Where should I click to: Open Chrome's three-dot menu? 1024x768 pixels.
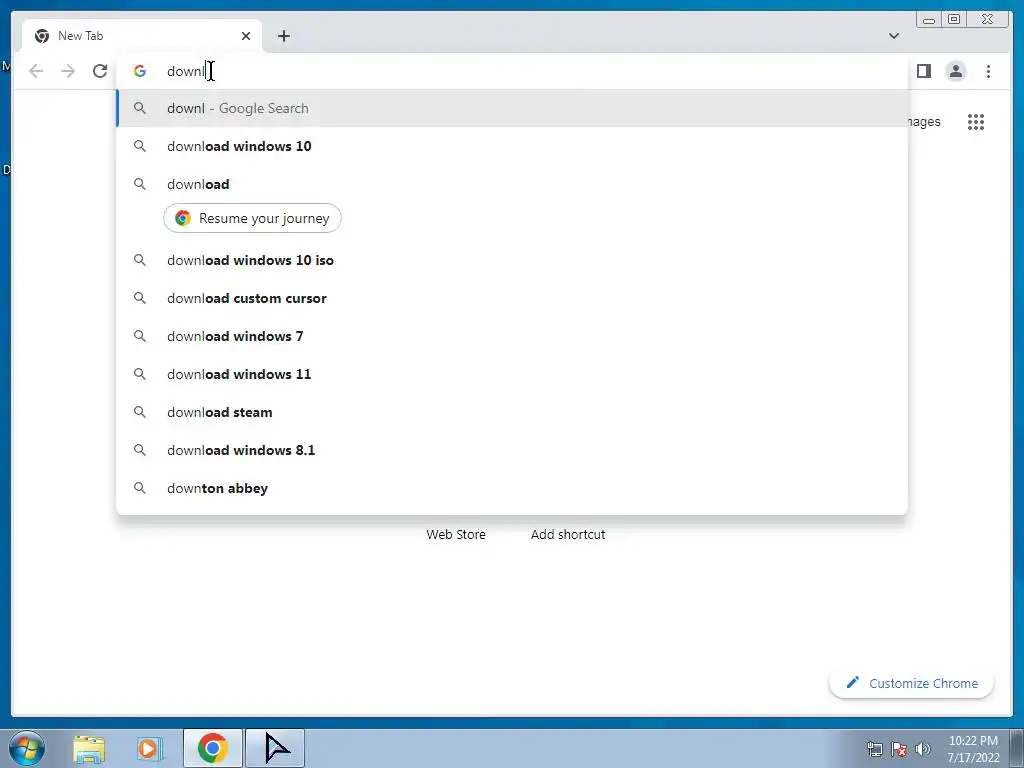(x=988, y=71)
